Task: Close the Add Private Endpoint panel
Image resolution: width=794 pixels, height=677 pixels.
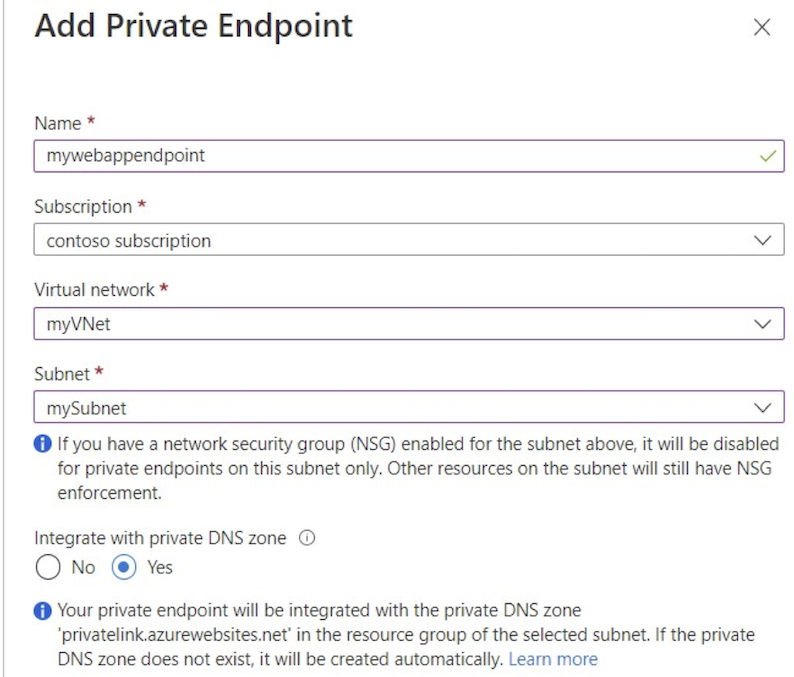Action: coord(762,27)
